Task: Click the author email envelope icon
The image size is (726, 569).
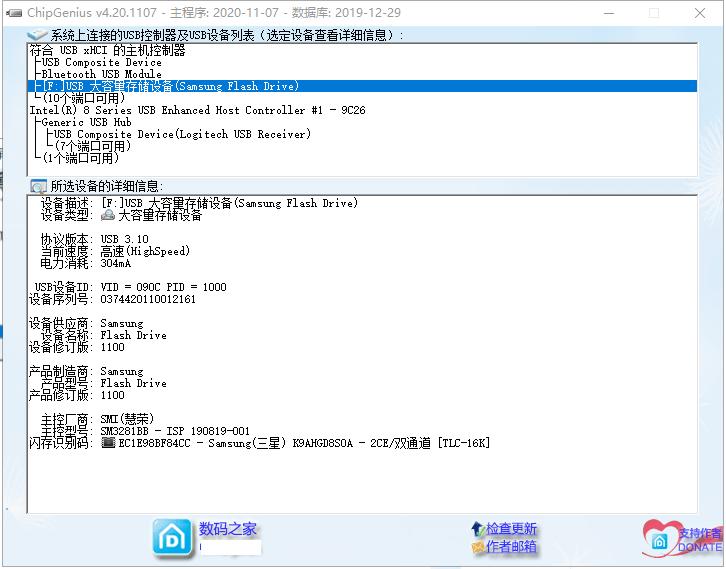Action: tap(477, 547)
